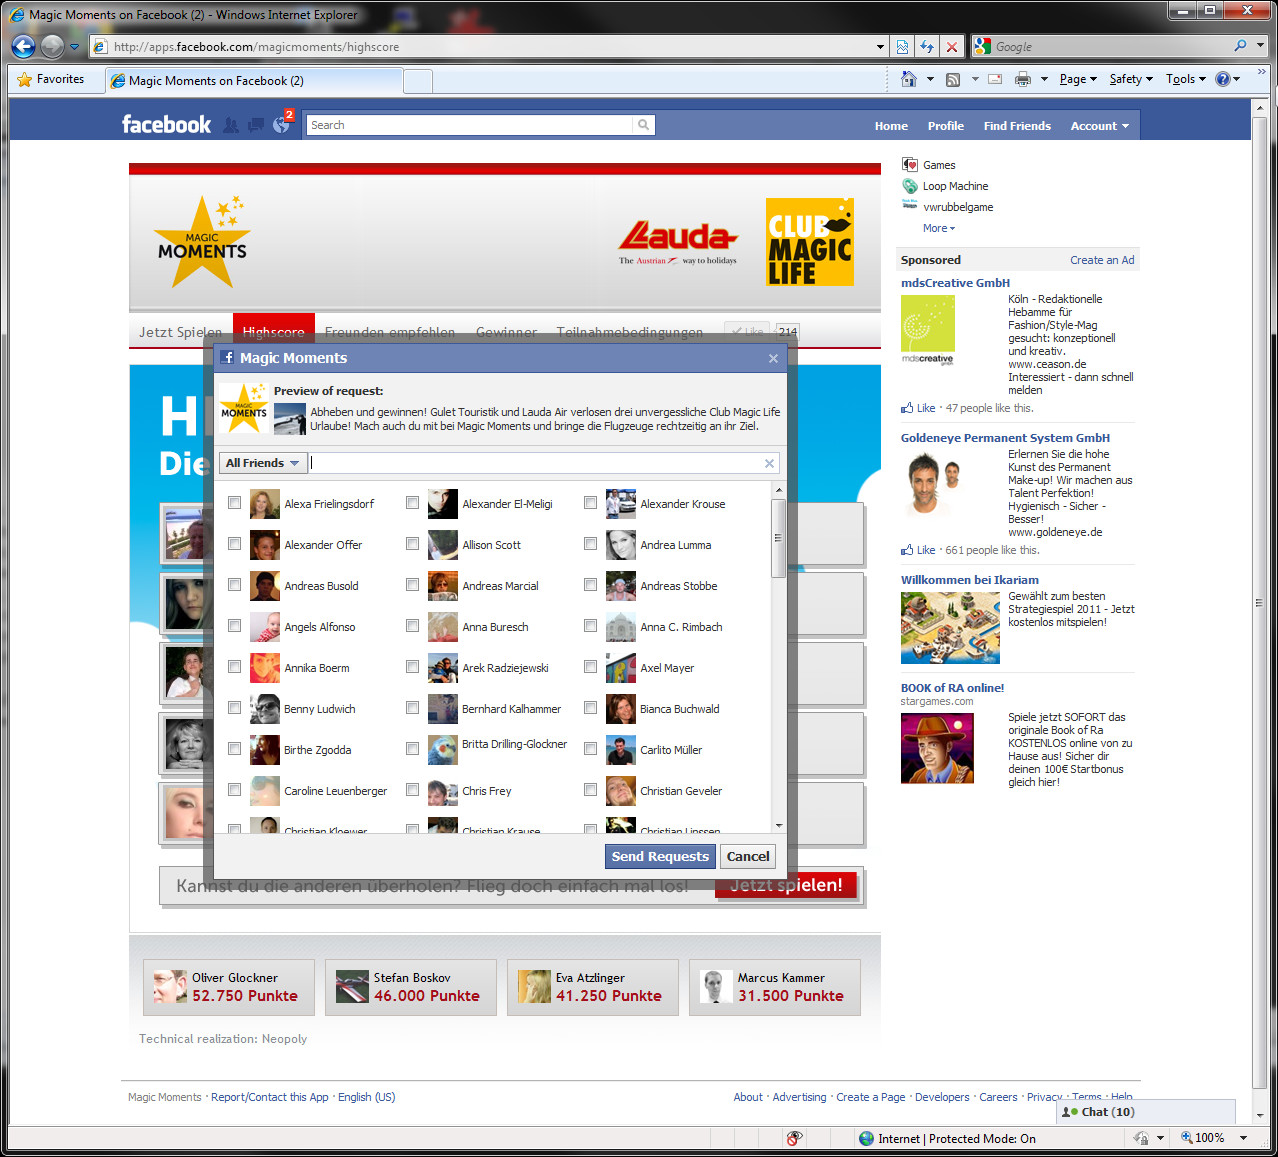Image resolution: width=1278 pixels, height=1157 pixels.
Task: Click the Google search magnifier icon
Action: [x=1240, y=46]
